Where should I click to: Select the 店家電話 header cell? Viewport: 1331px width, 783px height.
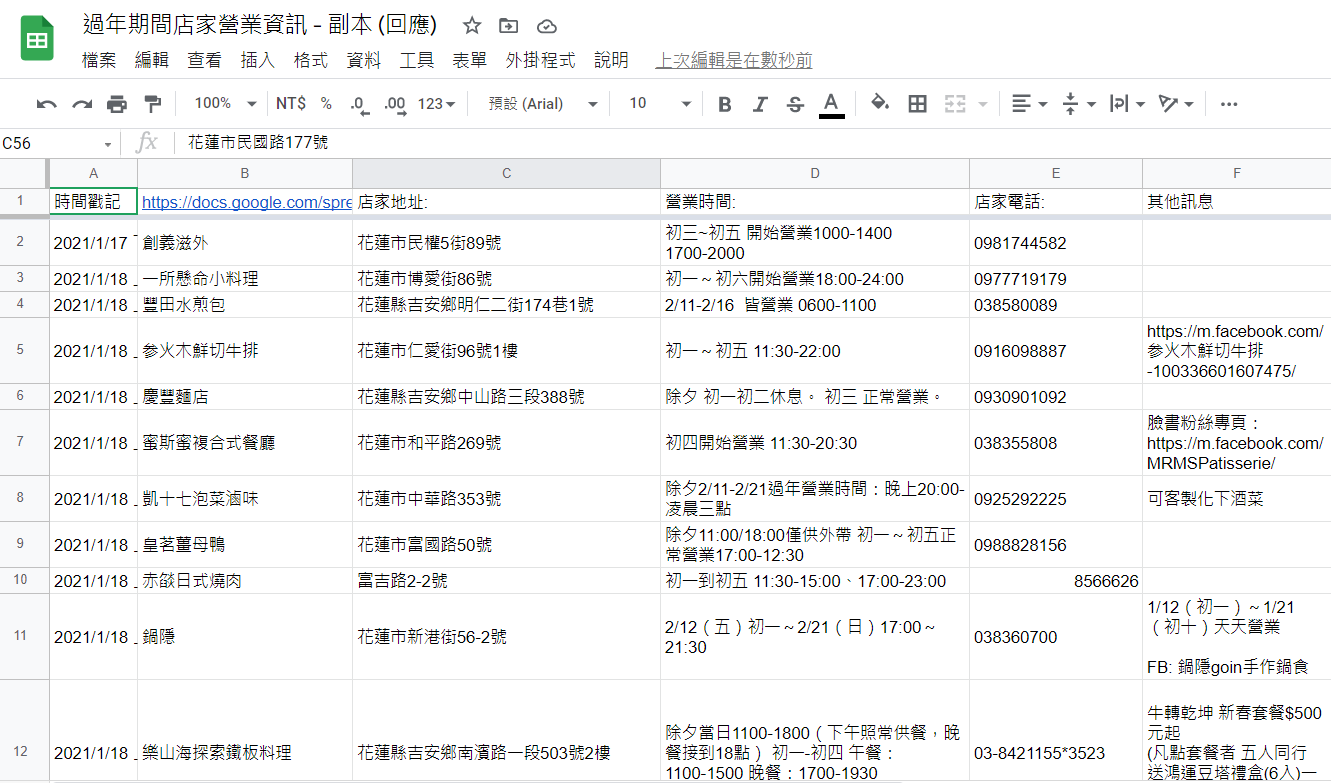click(1056, 202)
